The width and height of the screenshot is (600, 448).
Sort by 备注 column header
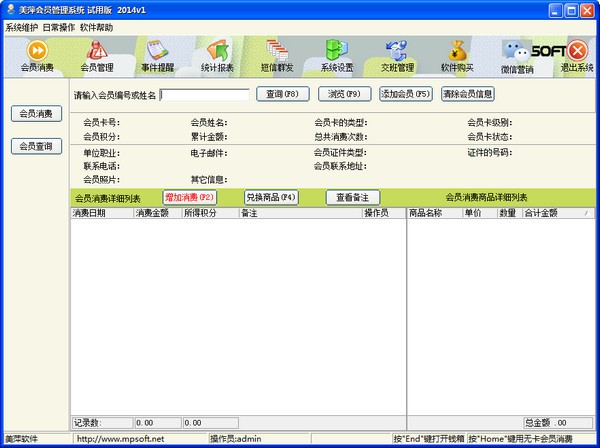tap(300, 213)
